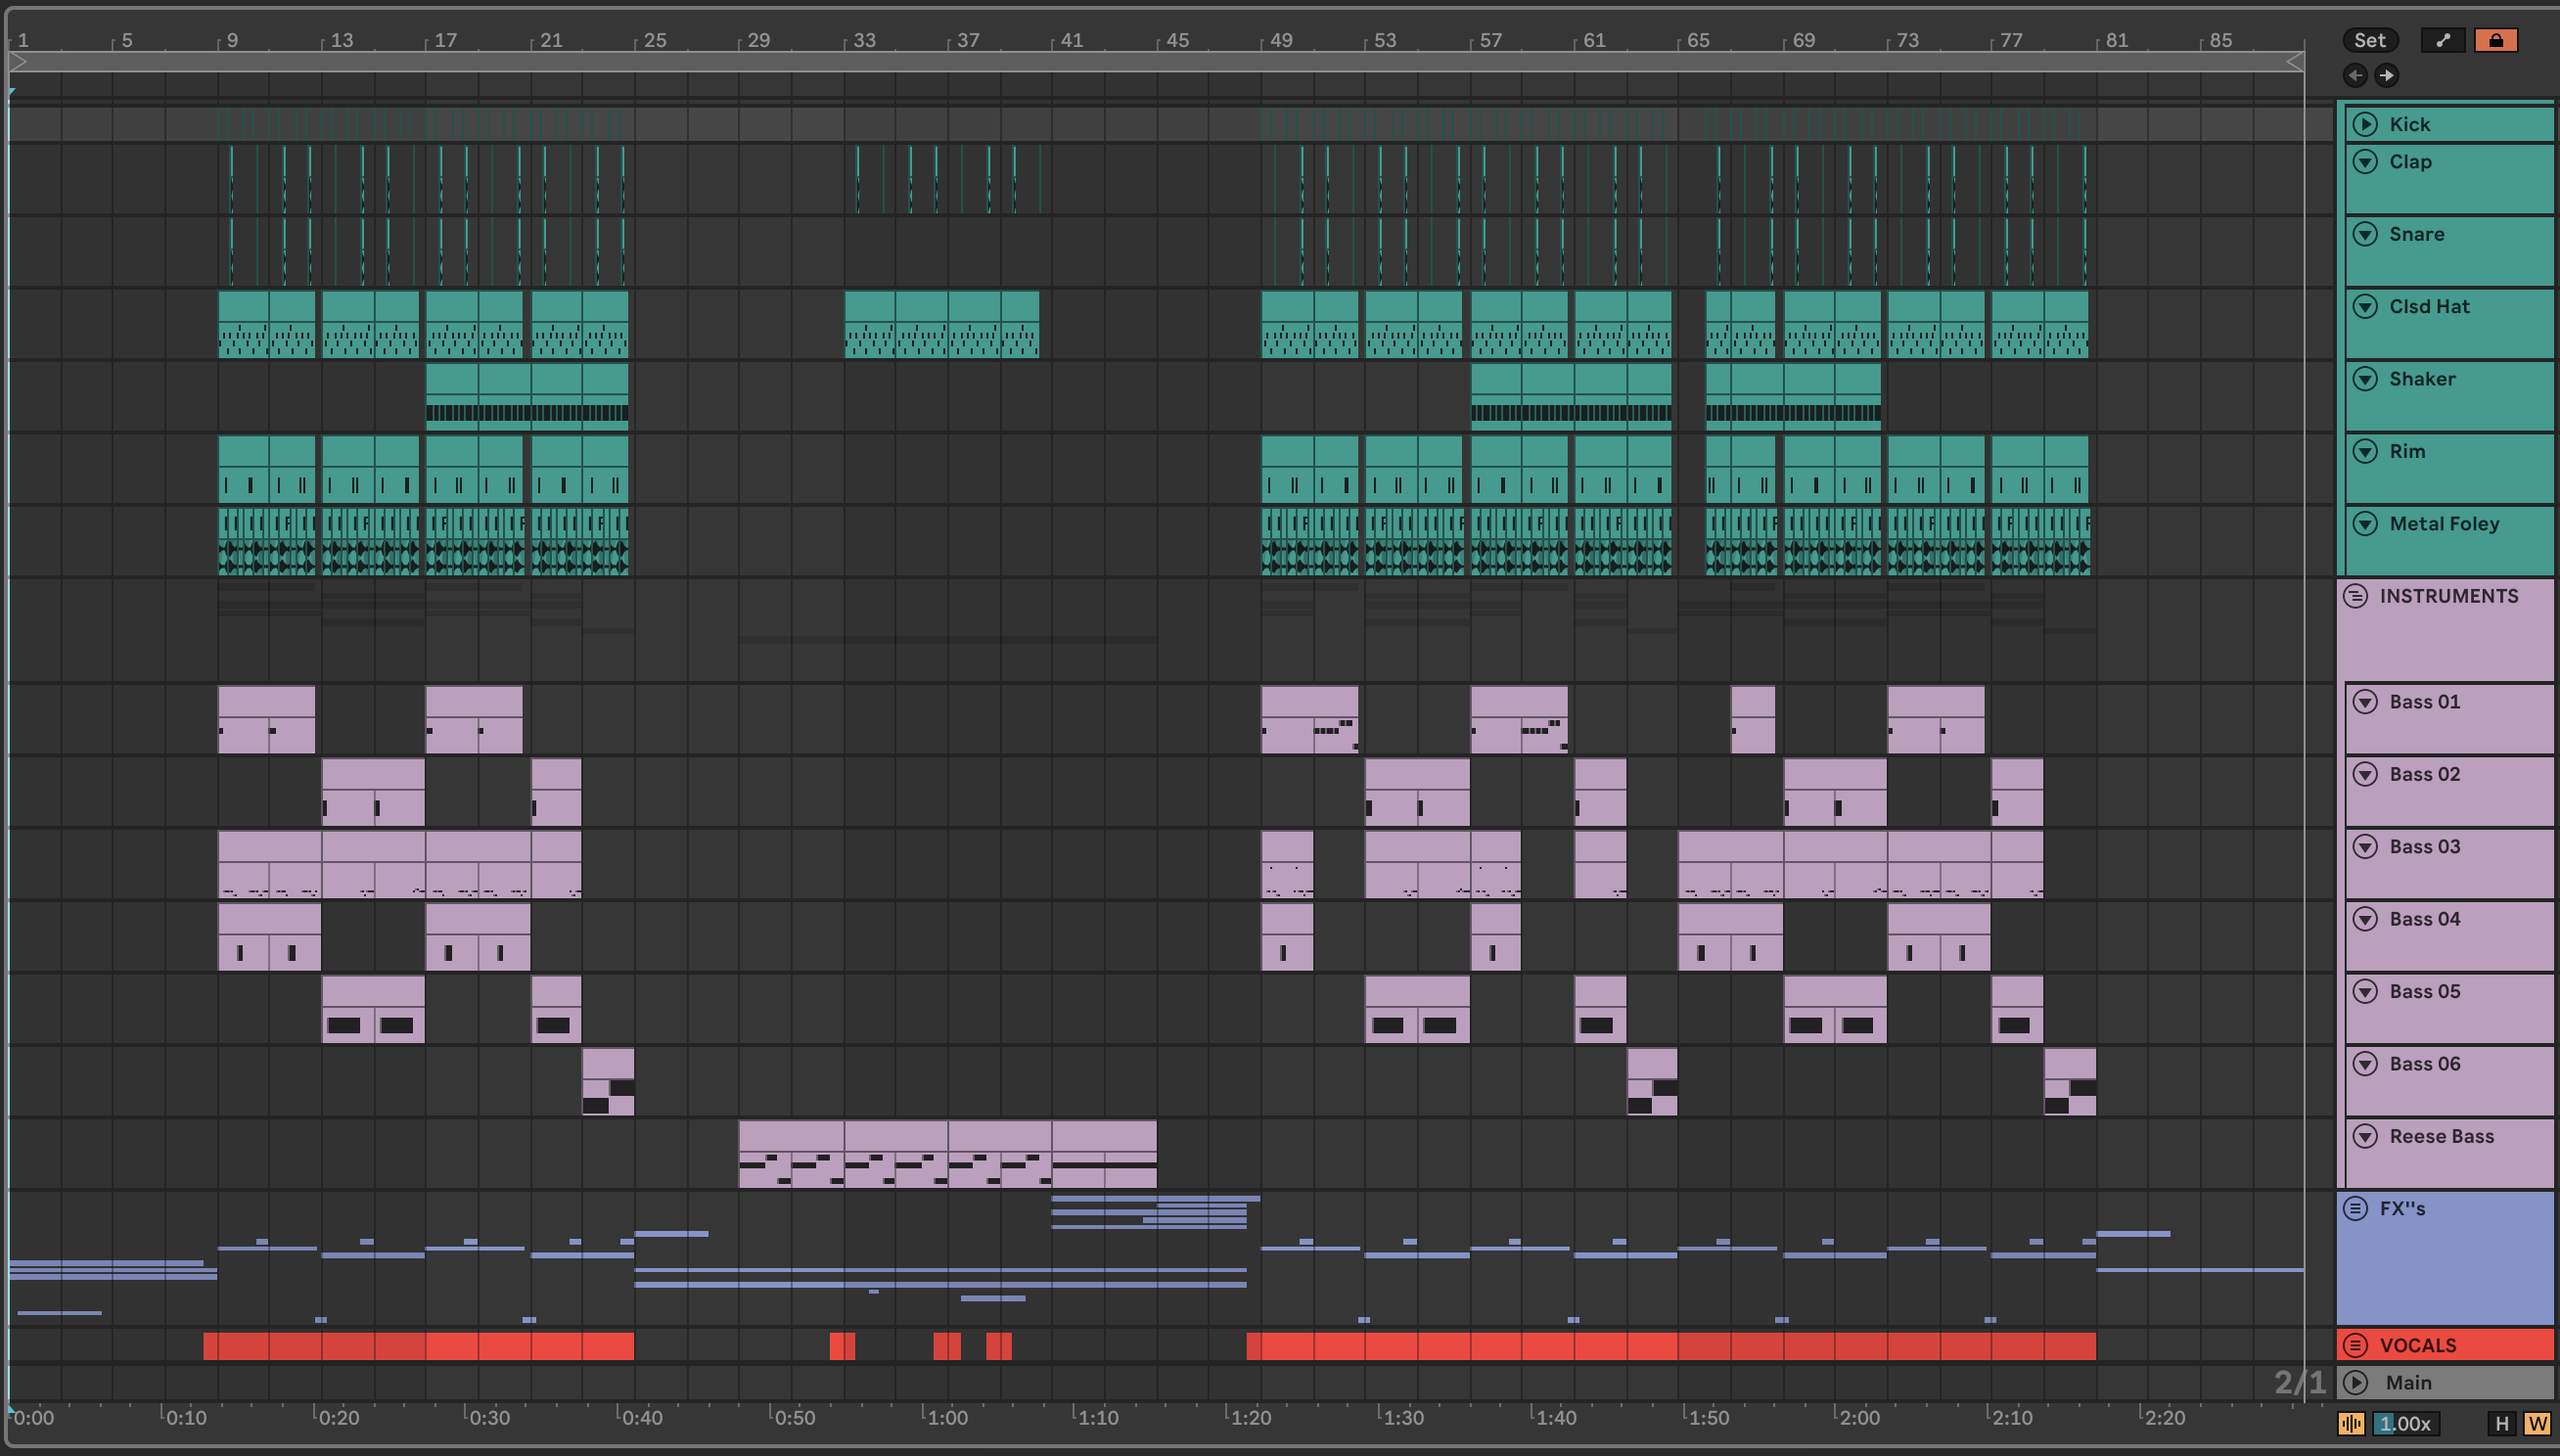Fold the Snare track
Image resolution: width=2560 pixels, height=1456 pixels.
pos(2365,234)
